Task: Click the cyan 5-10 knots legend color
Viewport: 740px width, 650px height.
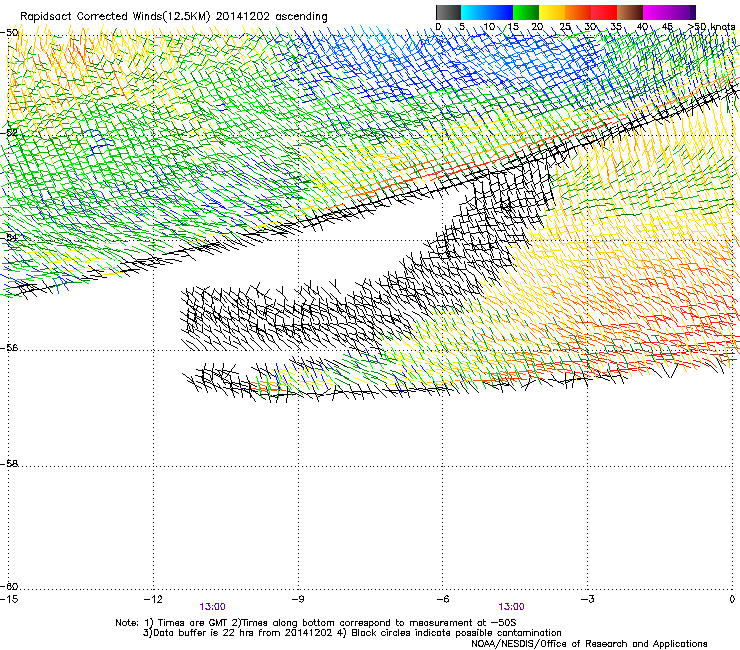Action: 474,12
